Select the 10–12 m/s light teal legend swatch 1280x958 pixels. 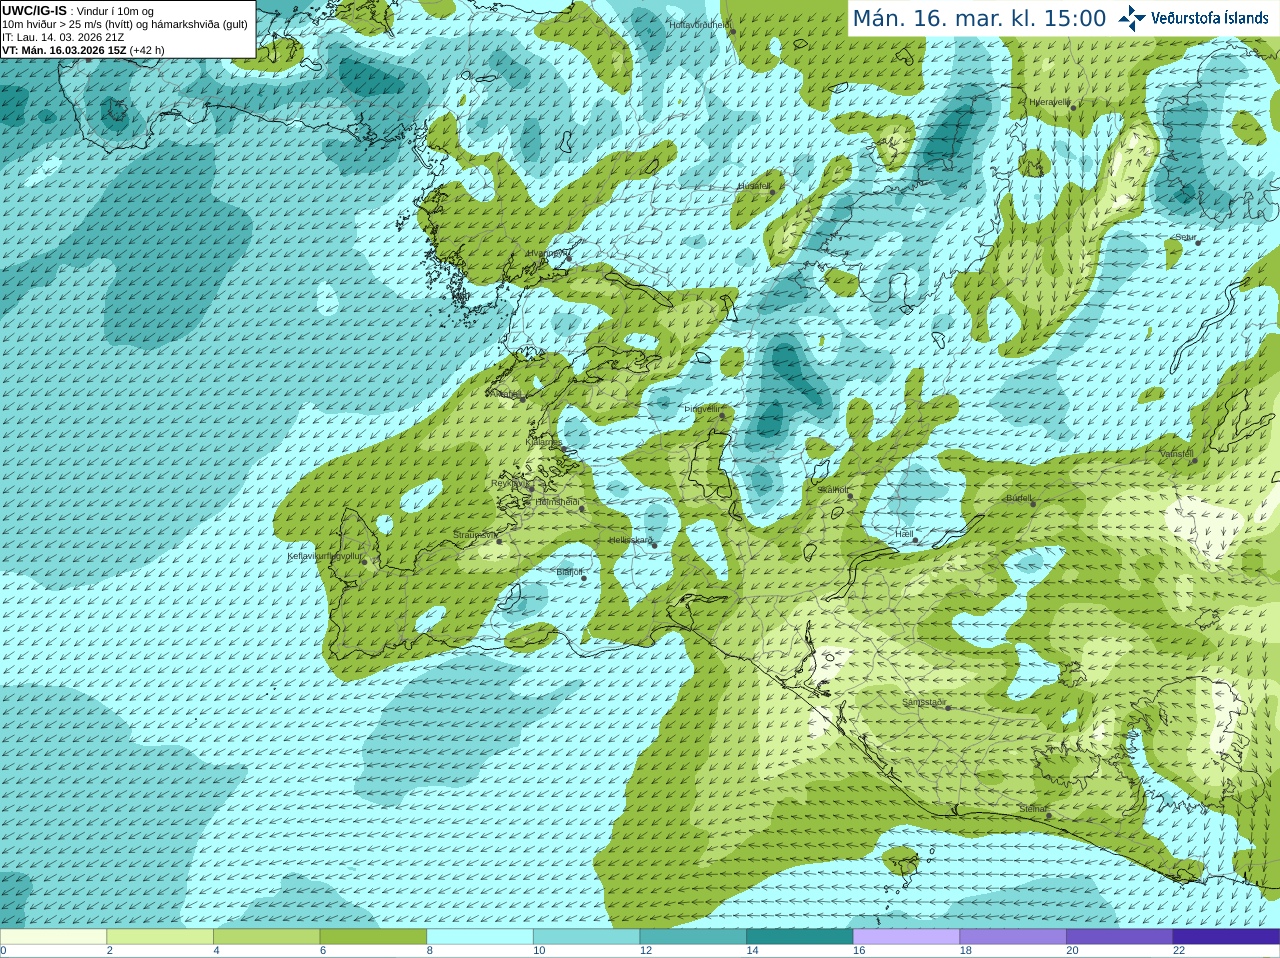[587, 937]
